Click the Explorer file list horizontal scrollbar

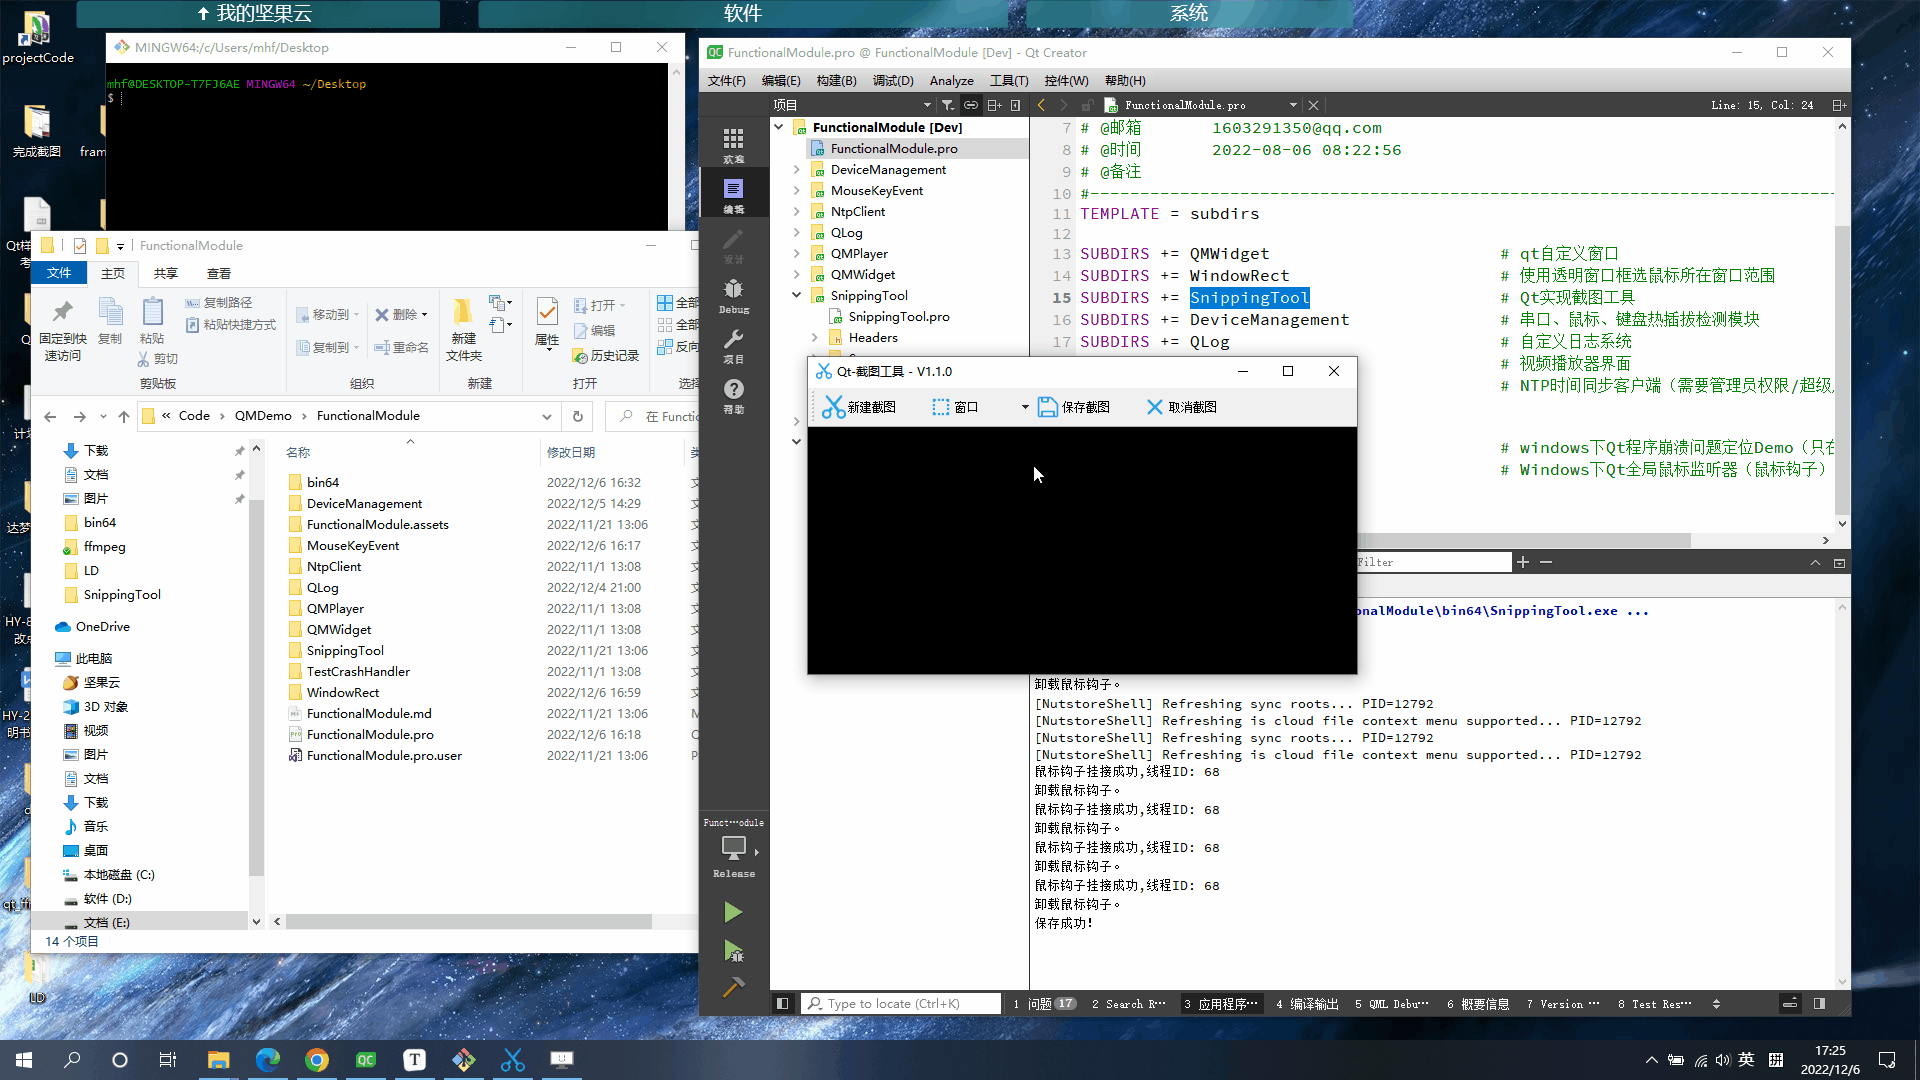(468, 922)
